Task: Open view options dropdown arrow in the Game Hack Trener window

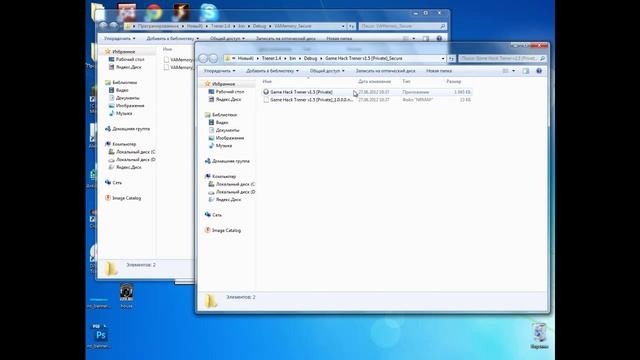Action: point(513,71)
